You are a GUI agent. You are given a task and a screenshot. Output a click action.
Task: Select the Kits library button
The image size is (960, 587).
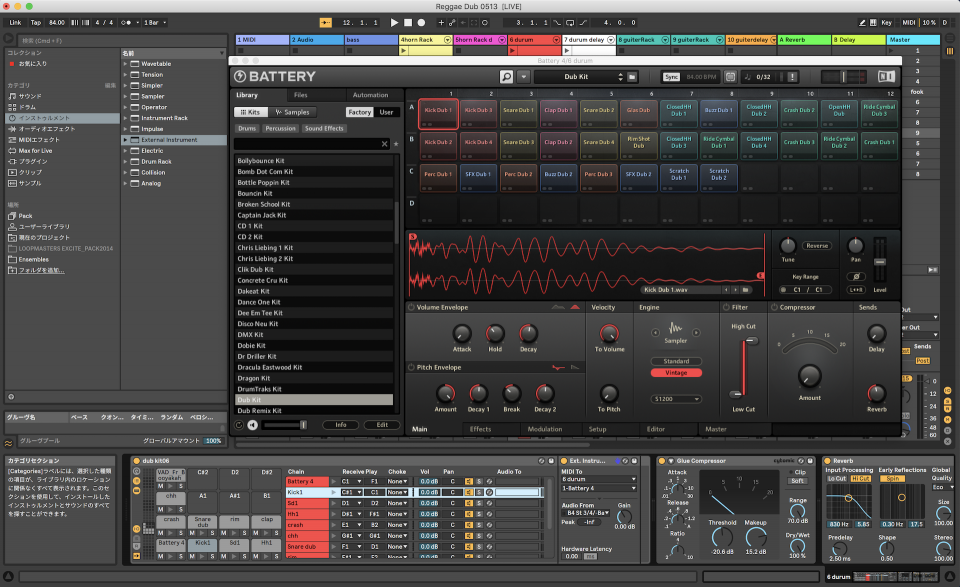250,112
